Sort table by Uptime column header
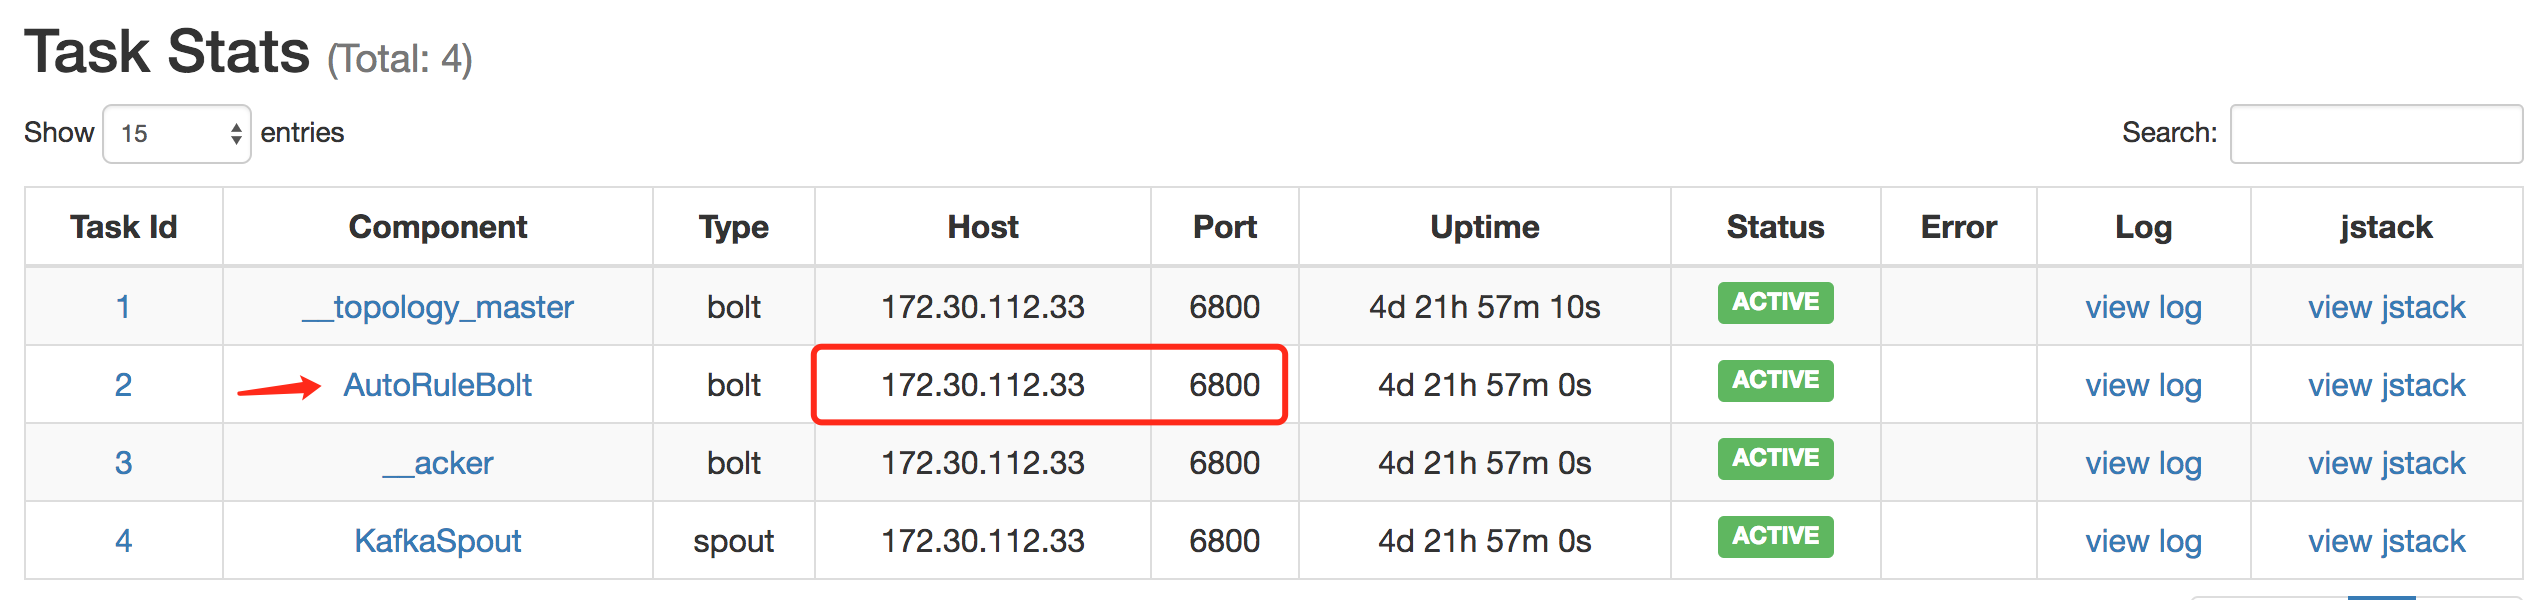Viewport: 2526px width, 600px height. coord(1484,227)
